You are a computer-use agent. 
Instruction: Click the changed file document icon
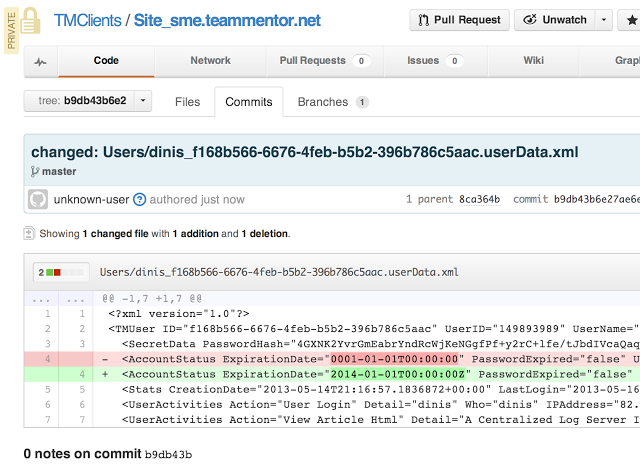tap(27, 233)
